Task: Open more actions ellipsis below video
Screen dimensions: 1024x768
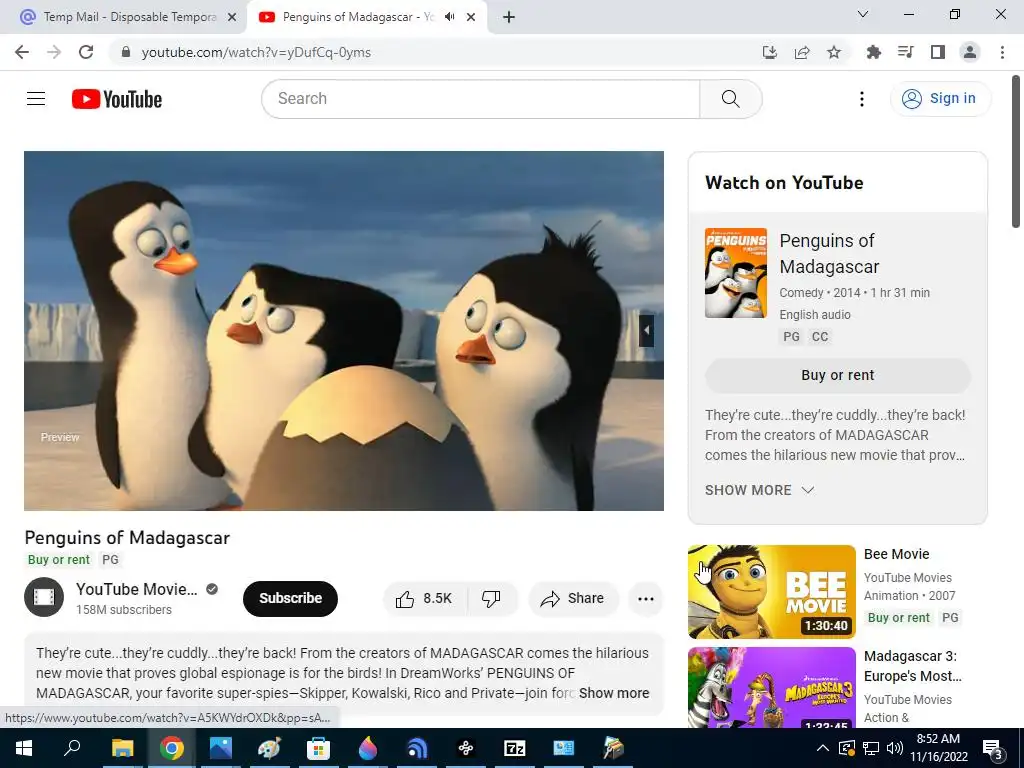Action: [645, 598]
